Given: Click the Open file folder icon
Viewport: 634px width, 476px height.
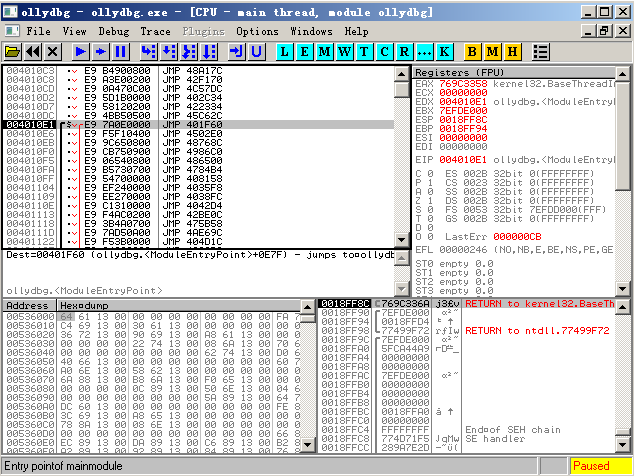Looking at the screenshot, I should tap(13, 52).
